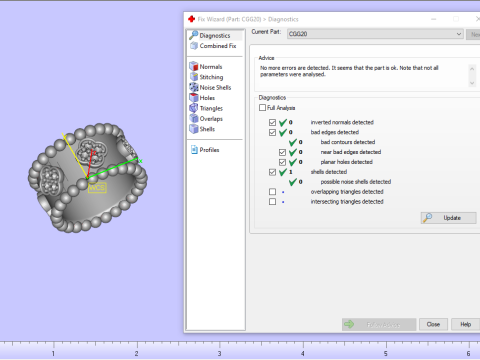Uncheck near bad edges detected checkbox
Image resolution: width=480 pixels, height=360 pixels.
(x=282, y=152)
